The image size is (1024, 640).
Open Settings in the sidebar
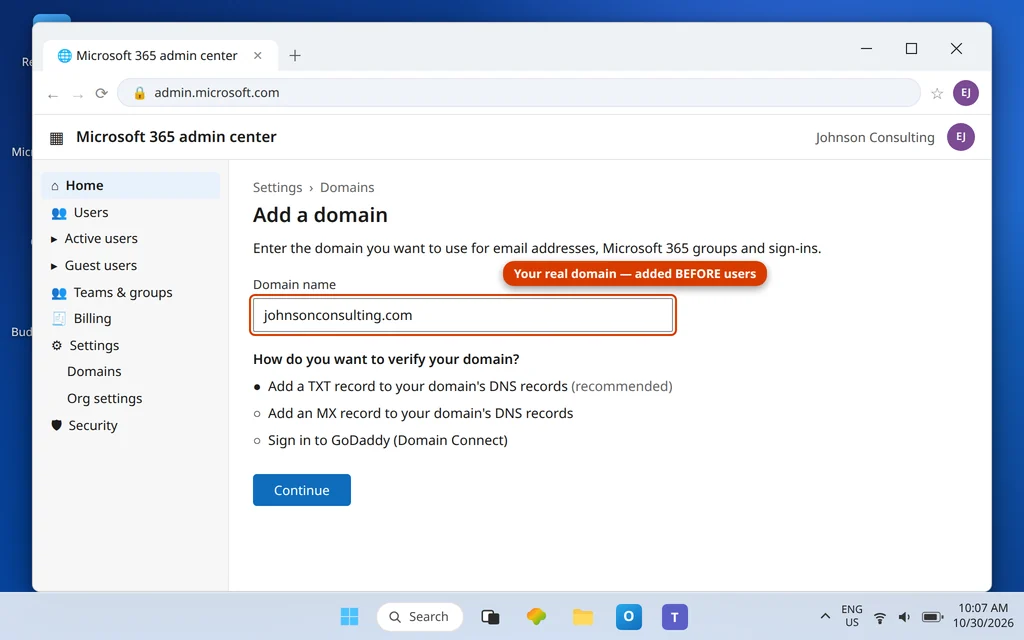click(94, 345)
